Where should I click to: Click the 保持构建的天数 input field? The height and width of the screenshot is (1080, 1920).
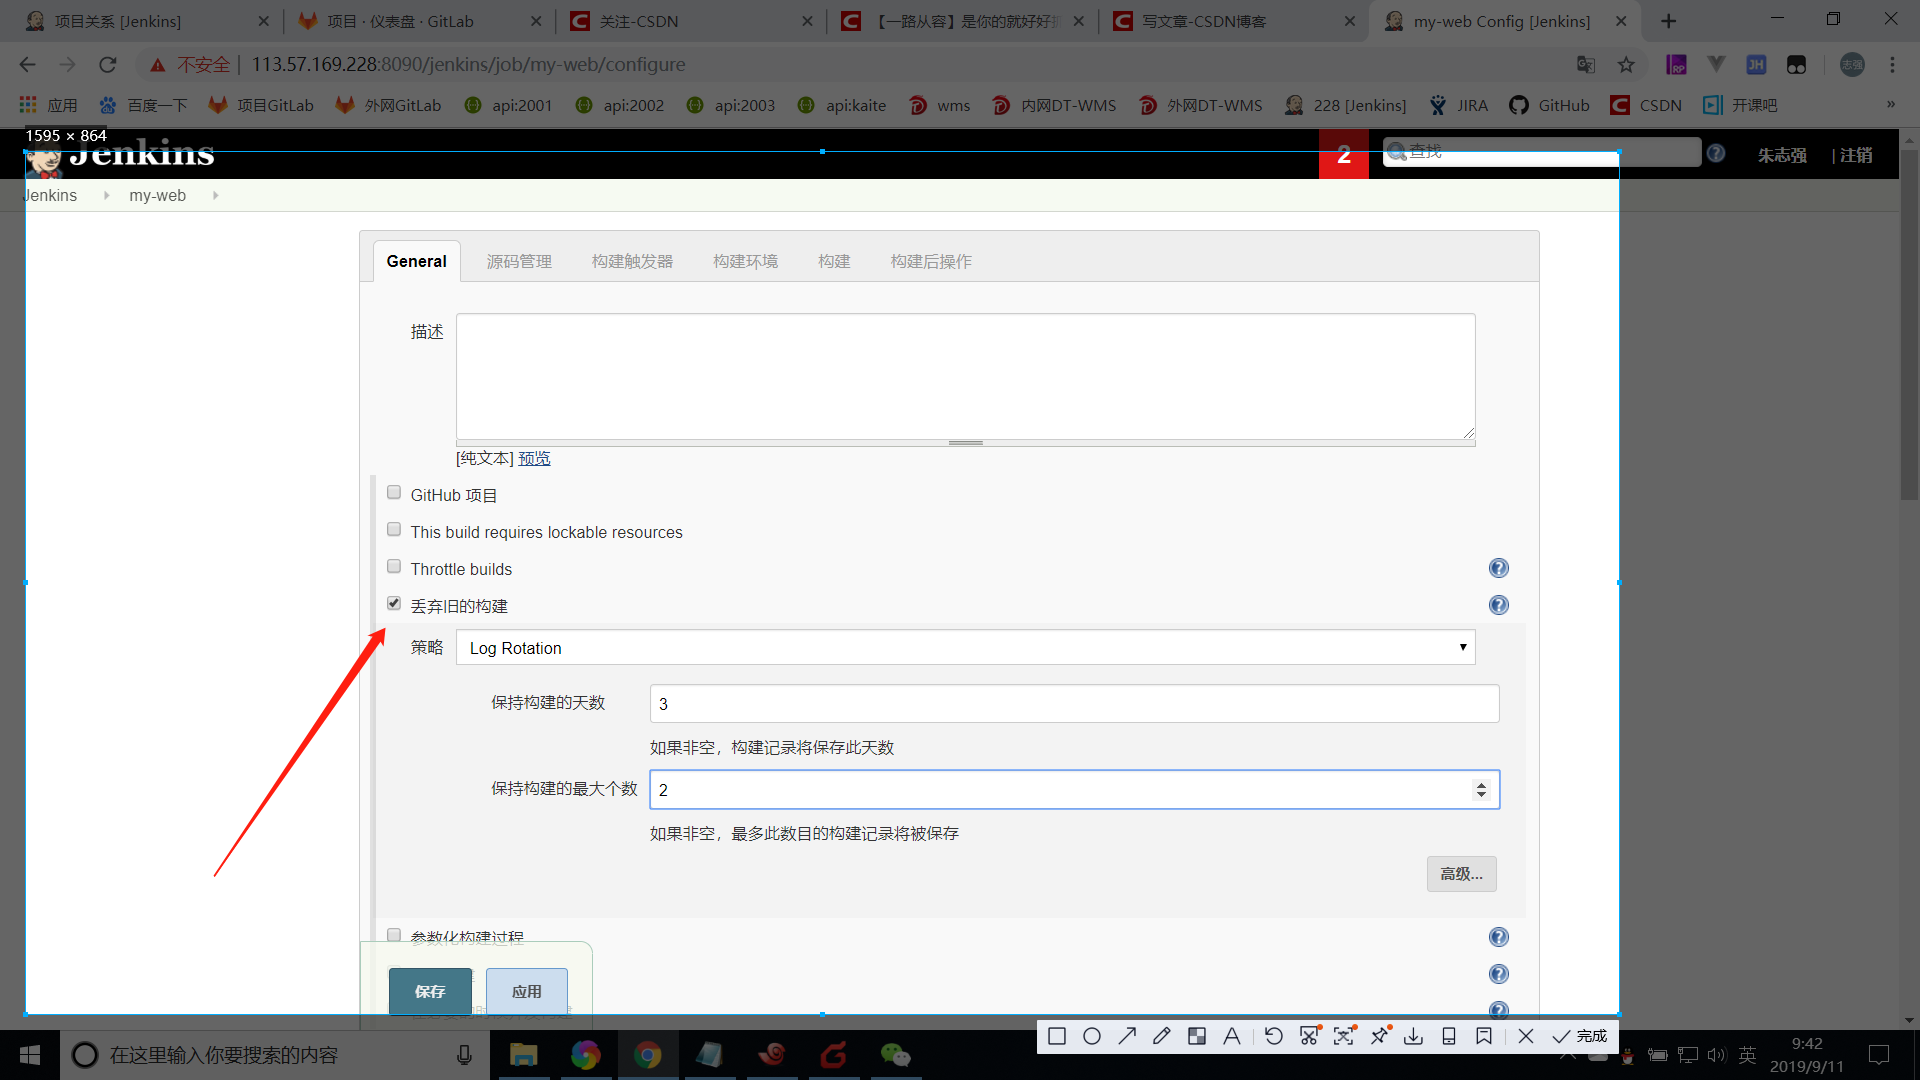coord(1074,703)
